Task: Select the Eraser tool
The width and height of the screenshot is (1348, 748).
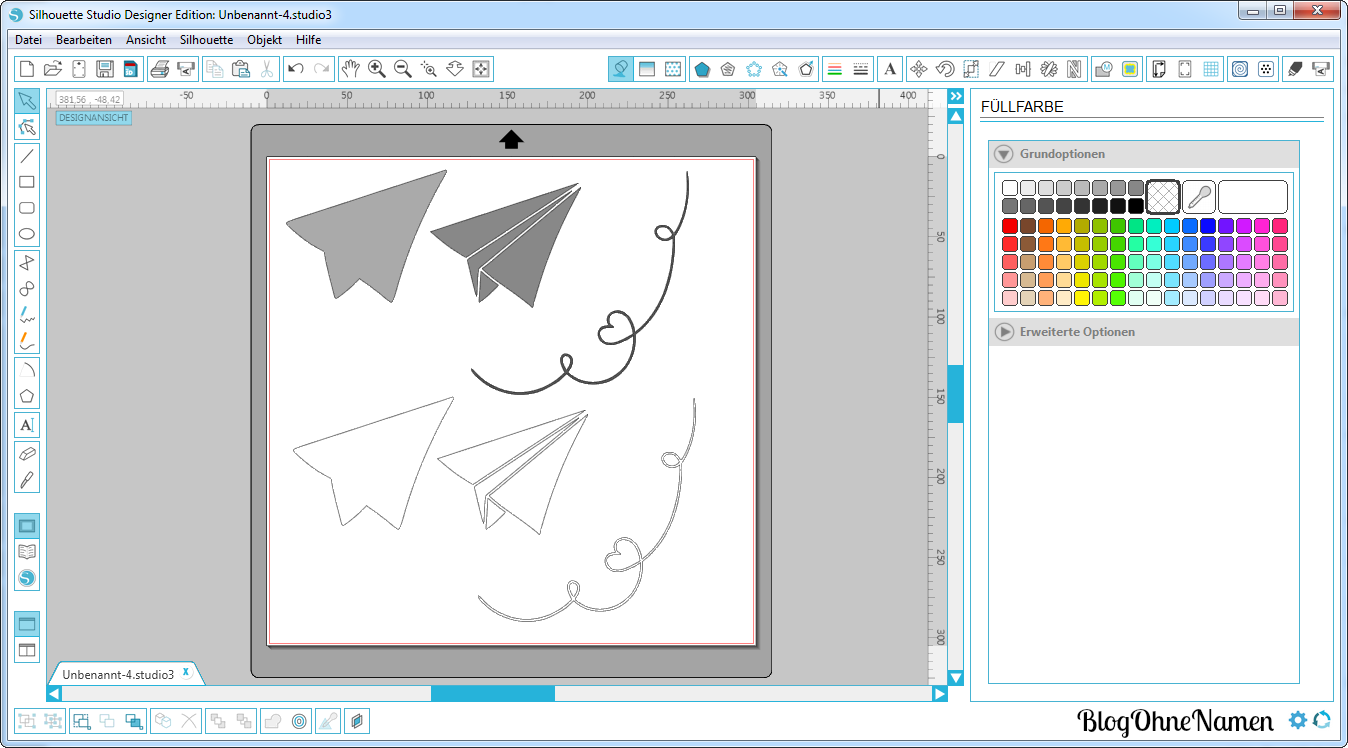Action: [27, 453]
